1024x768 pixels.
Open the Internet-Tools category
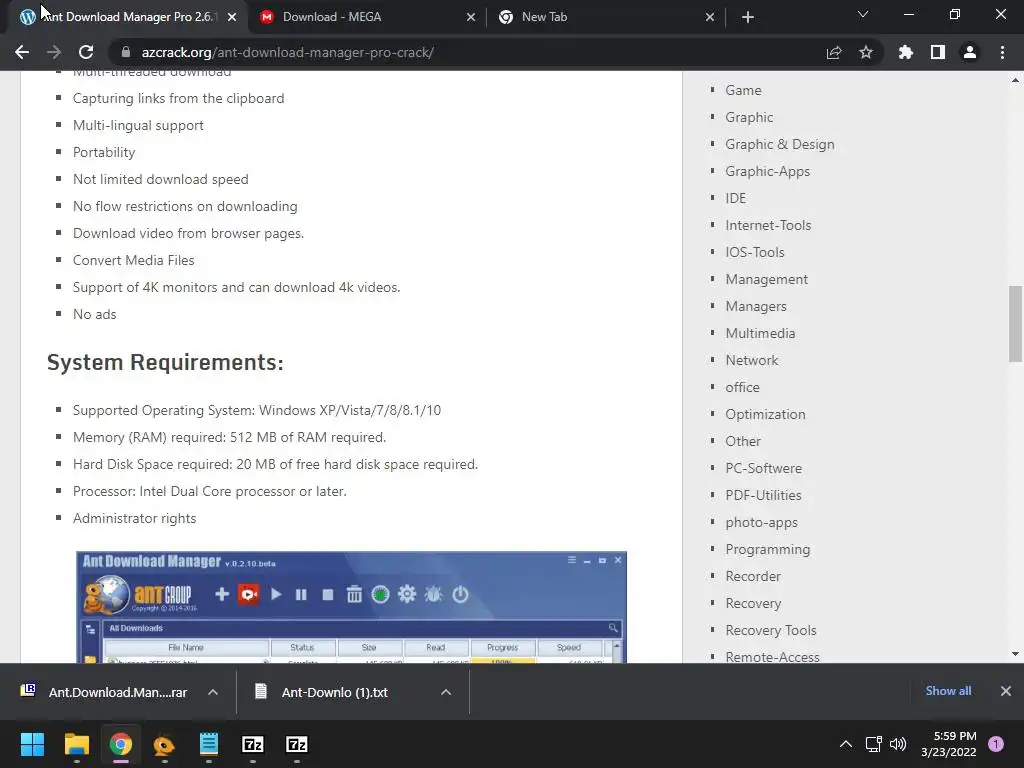768,225
